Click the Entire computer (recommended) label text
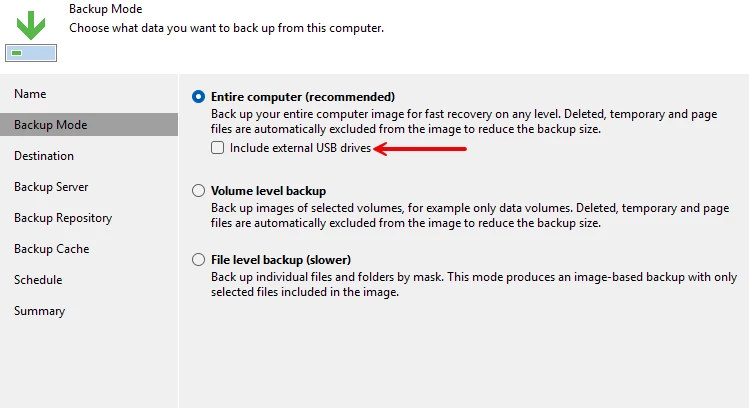This screenshot has width=749, height=408. click(303, 97)
